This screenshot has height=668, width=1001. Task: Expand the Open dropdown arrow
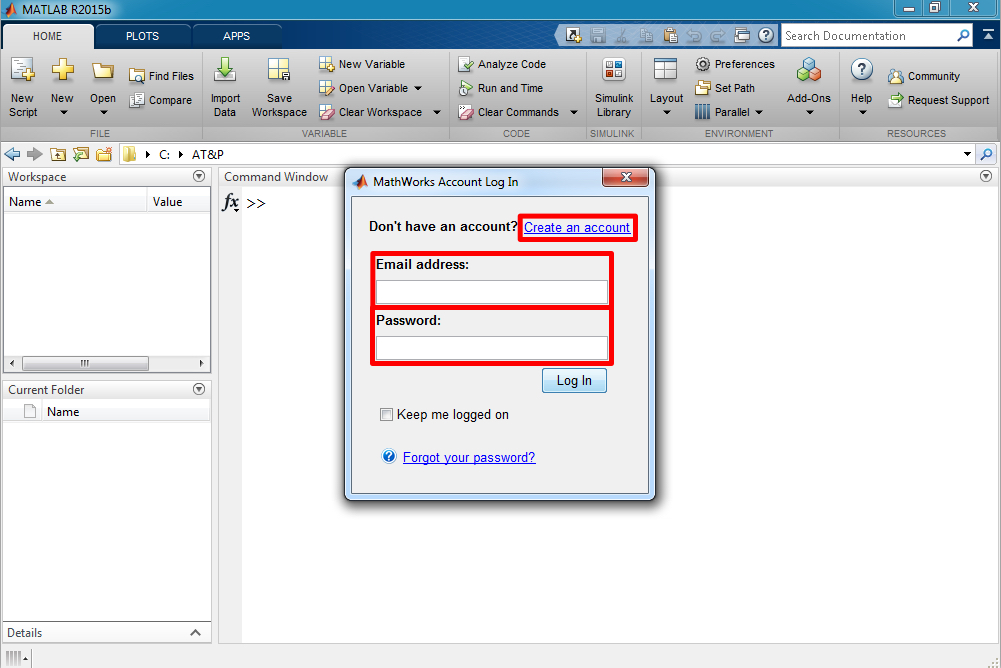click(x=103, y=112)
